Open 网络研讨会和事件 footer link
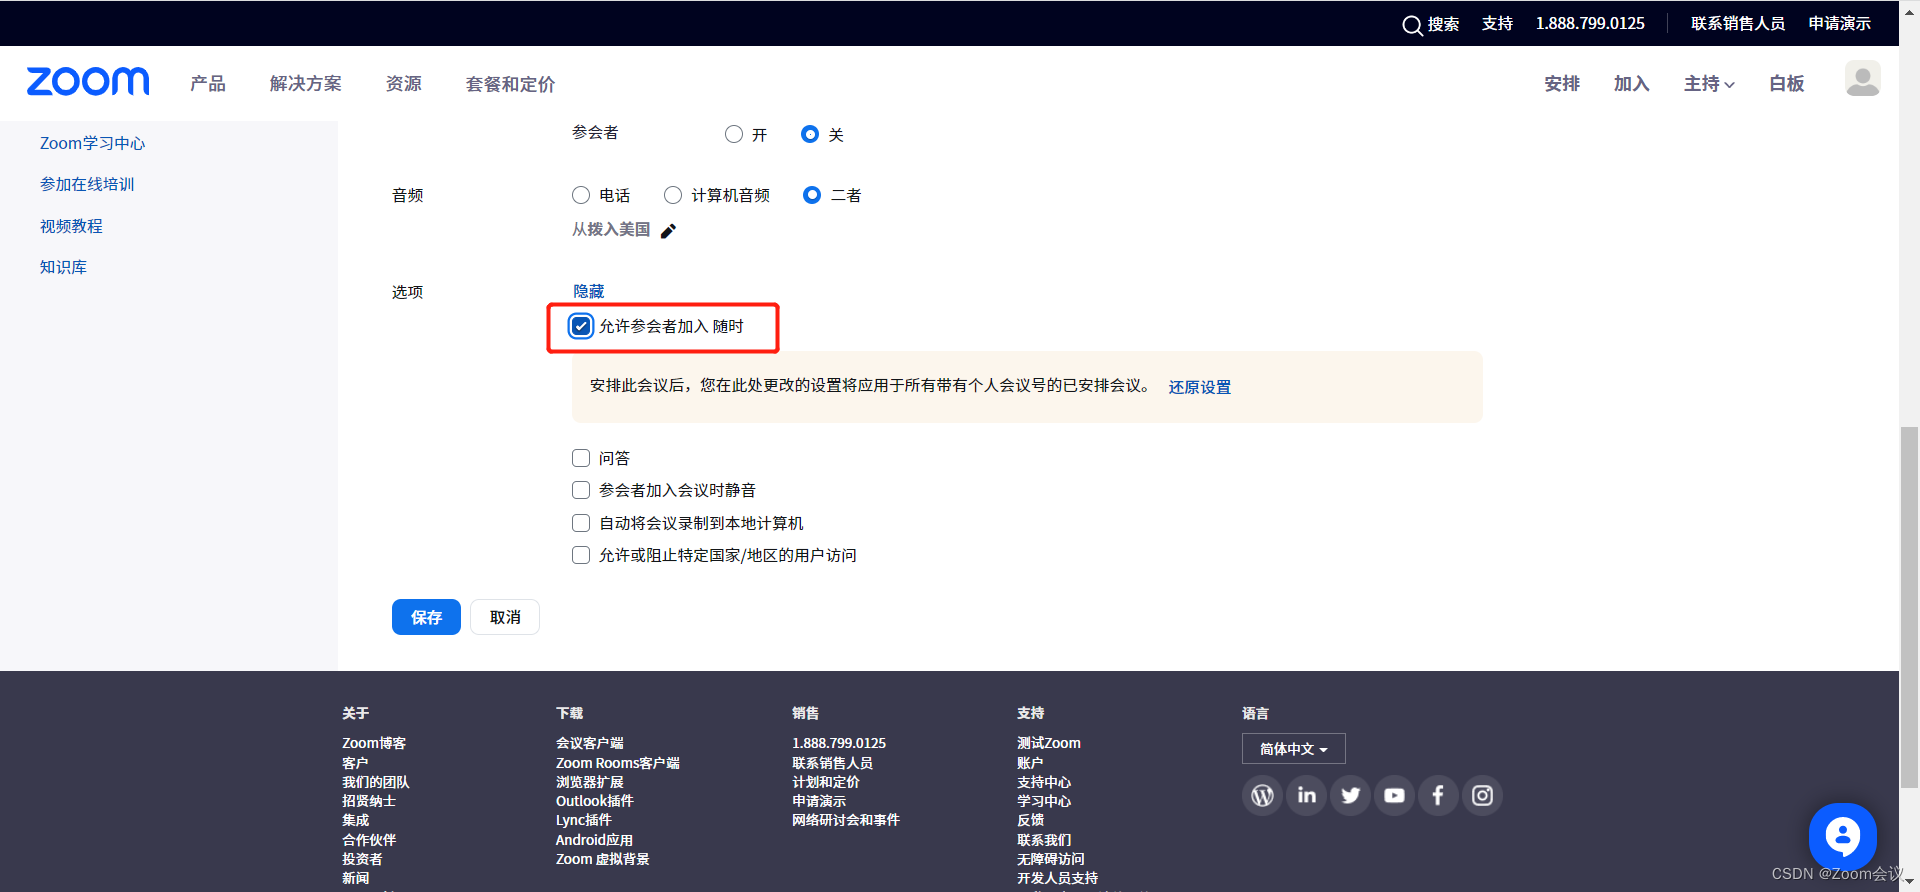The image size is (1920, 892). (x=846, y=820)
